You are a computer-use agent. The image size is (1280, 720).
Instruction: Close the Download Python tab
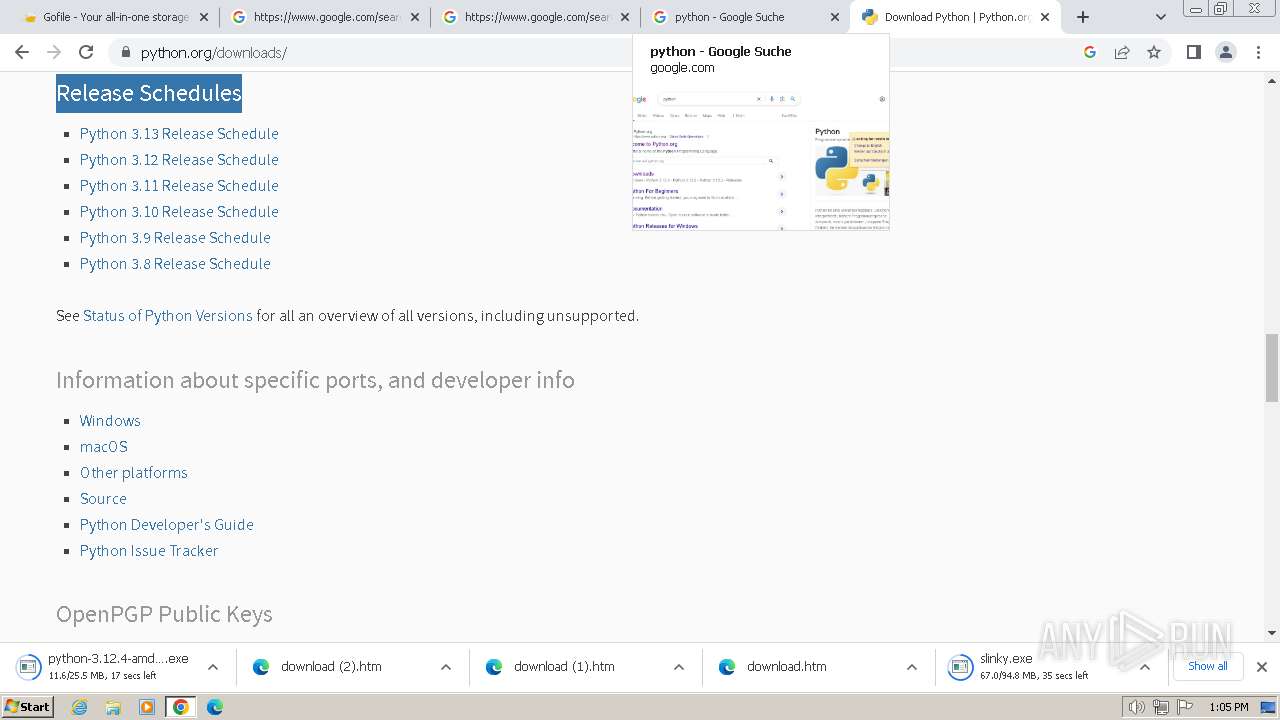click(1045, 17)
